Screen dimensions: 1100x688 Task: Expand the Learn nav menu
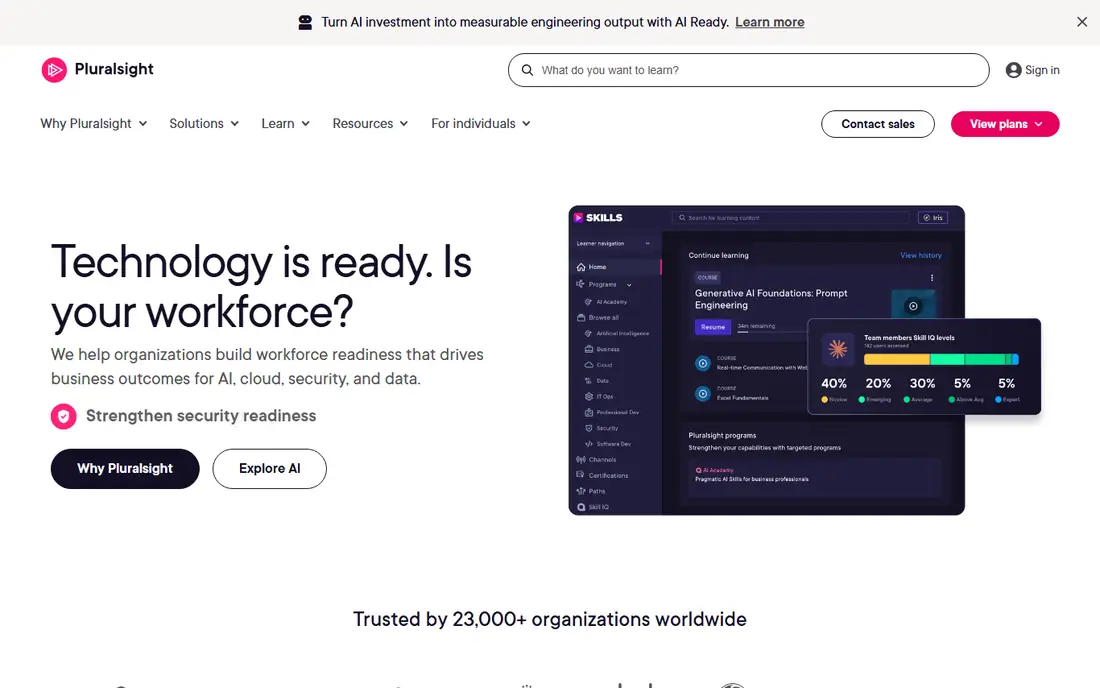[286, 123]
